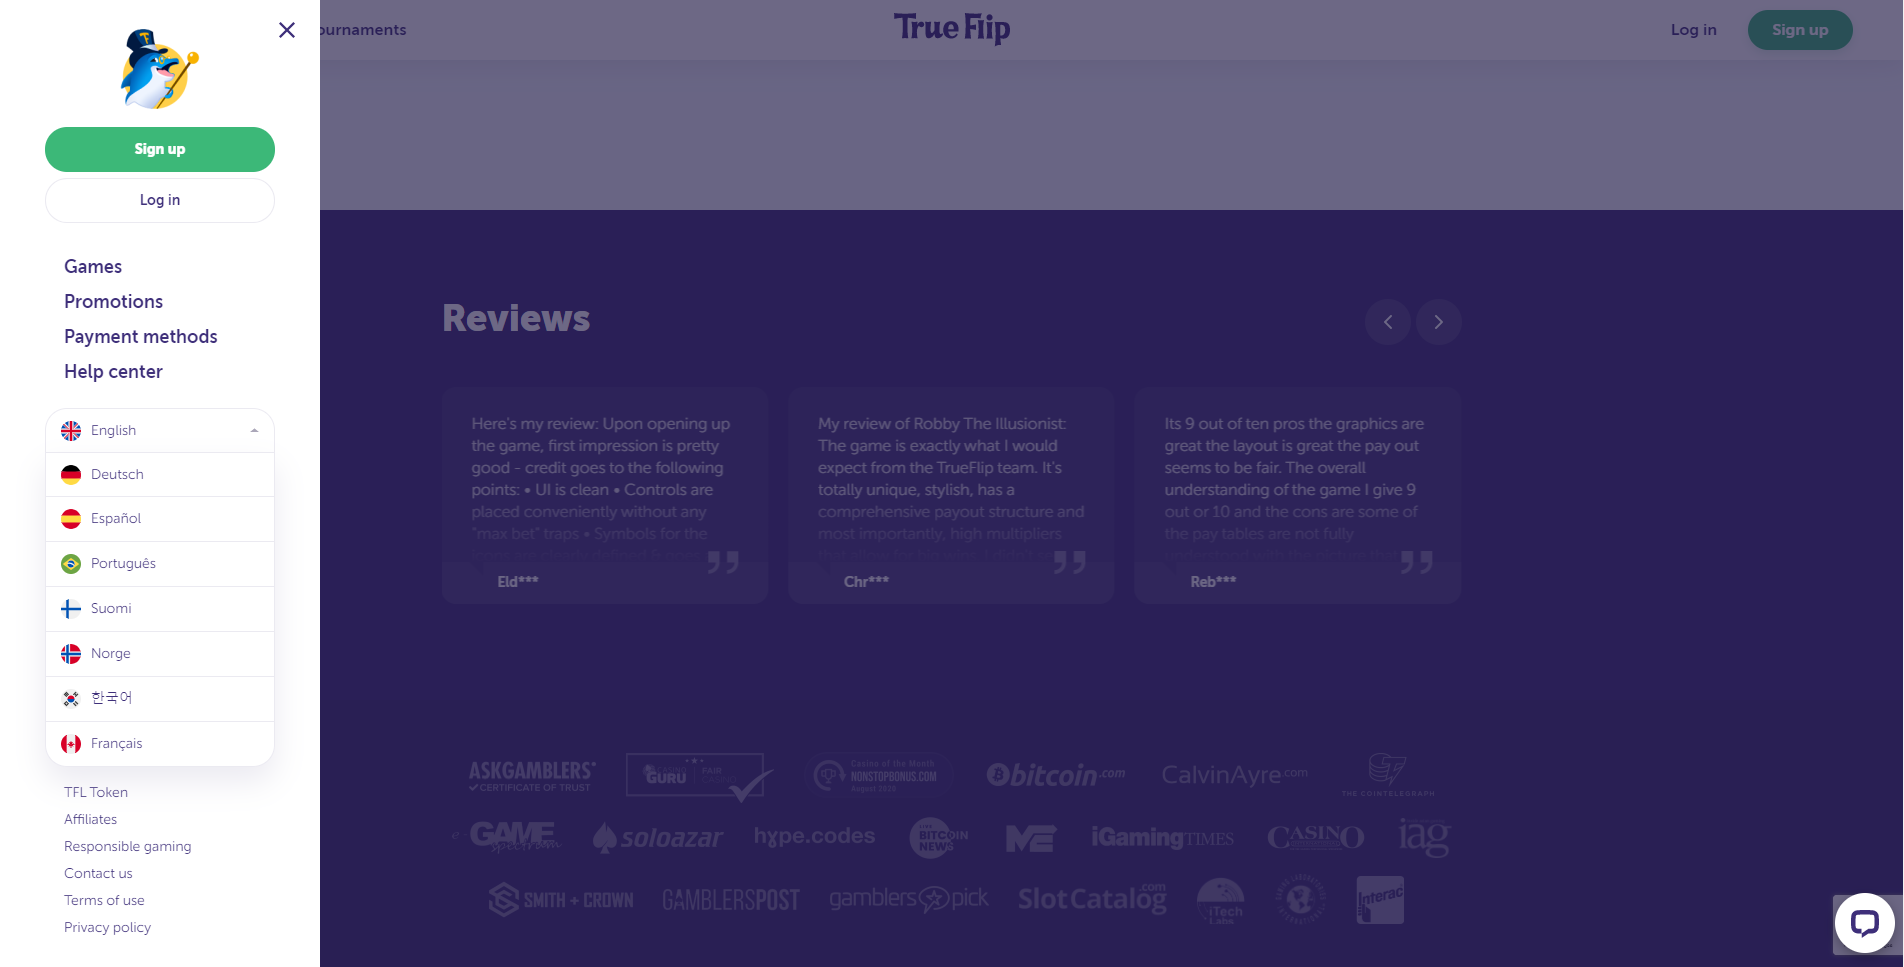Screen dimensions: 1904x967
Task: Click the dolphin mascot logo in sidebar
Action: tap(160, 68)
